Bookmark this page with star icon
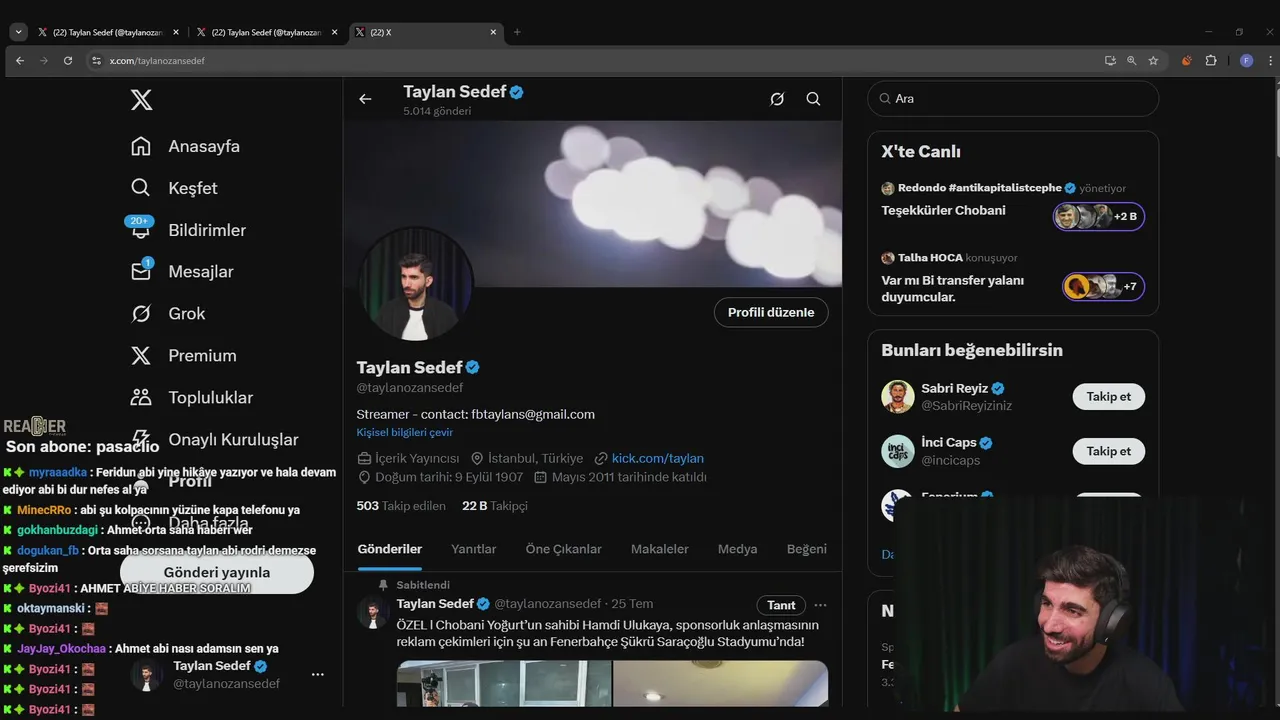1280x720 pixels. tap(1153, 61)
